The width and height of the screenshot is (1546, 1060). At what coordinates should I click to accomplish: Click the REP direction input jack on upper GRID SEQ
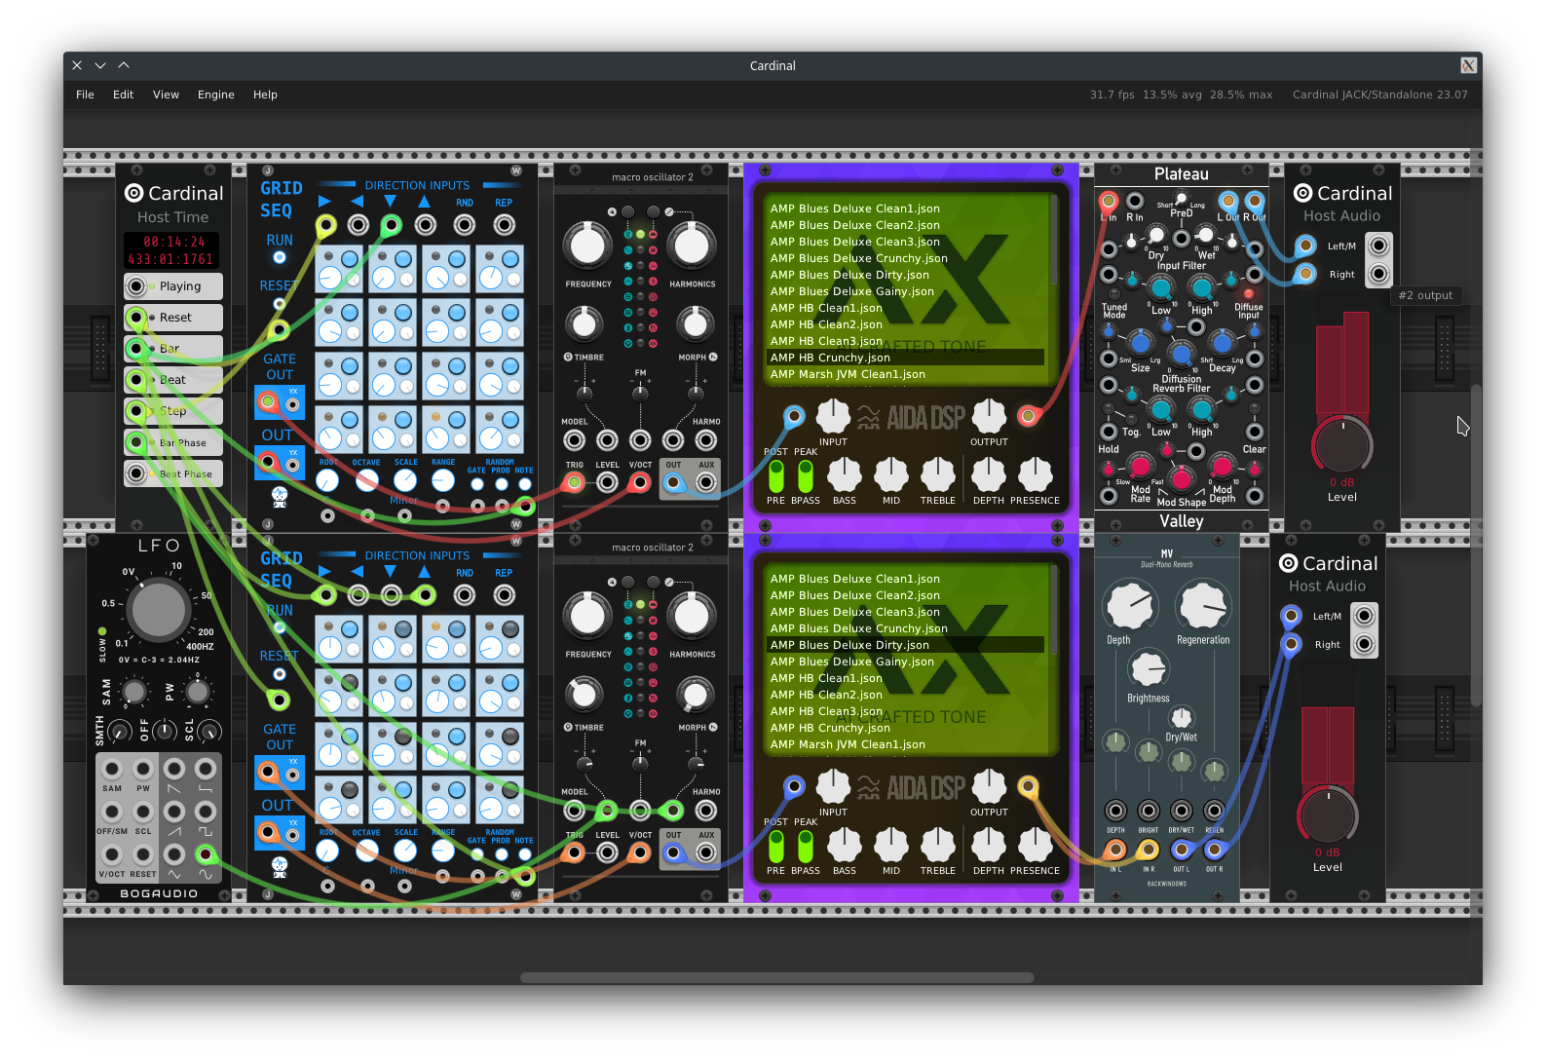pos(504,225)
